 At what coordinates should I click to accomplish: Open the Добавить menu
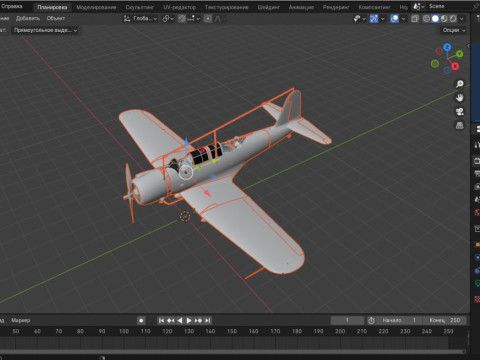click(28, 18)
